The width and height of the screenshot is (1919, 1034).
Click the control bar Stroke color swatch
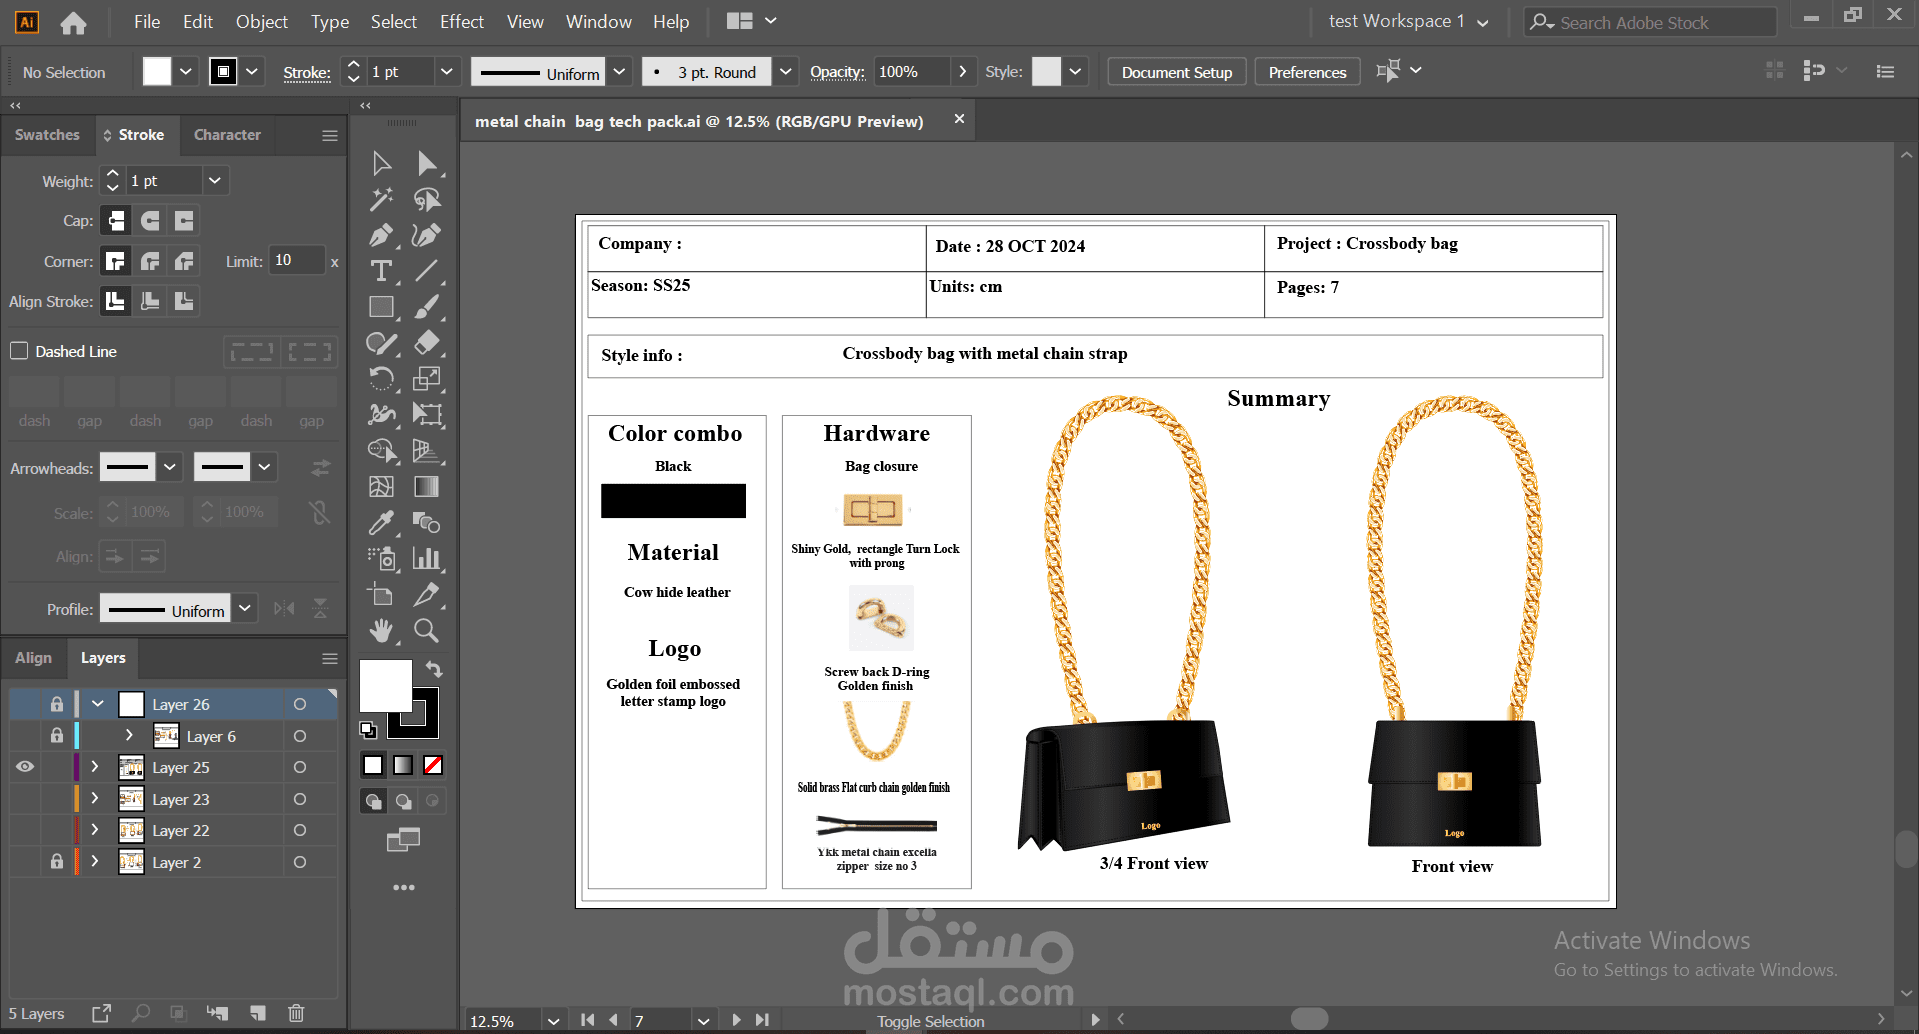(x=223, y=72)
